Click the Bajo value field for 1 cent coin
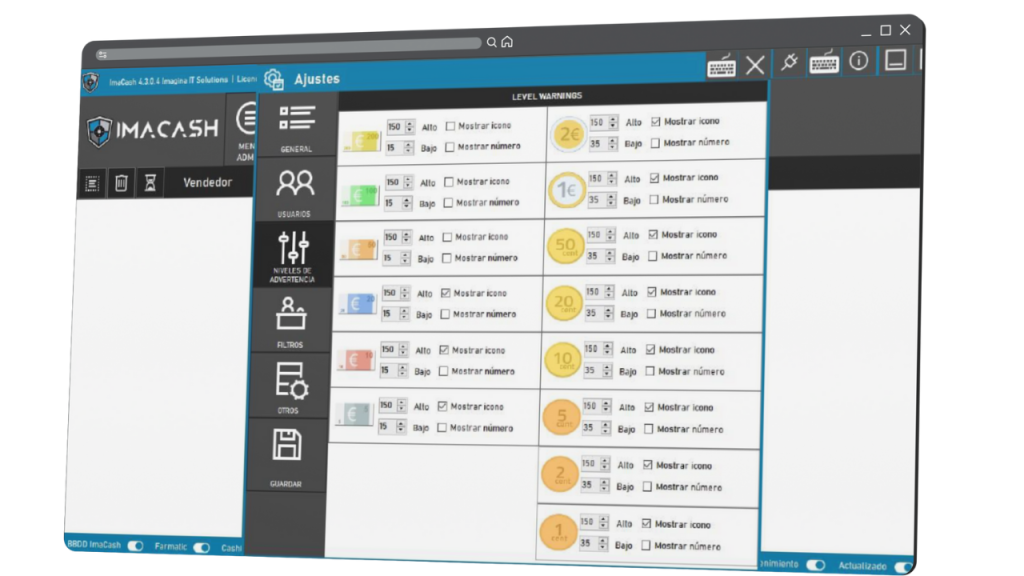This screenshot has height=576, width=1024. (x=589, y=544)
